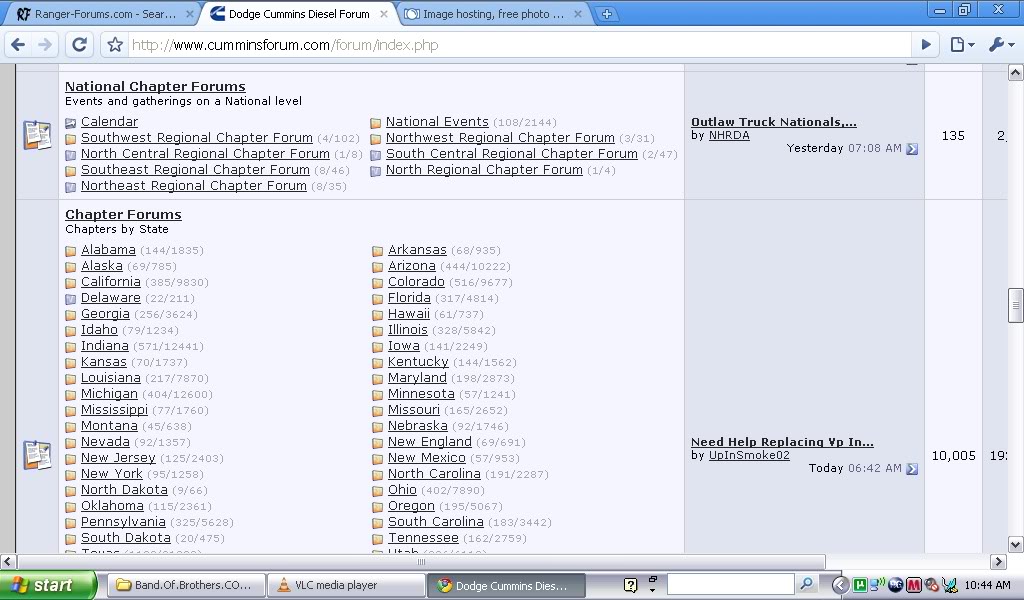1024x600 pixels.
Task: Bookmark the page with the star icon
Action: pyautogui.click(x=115, y=44)
